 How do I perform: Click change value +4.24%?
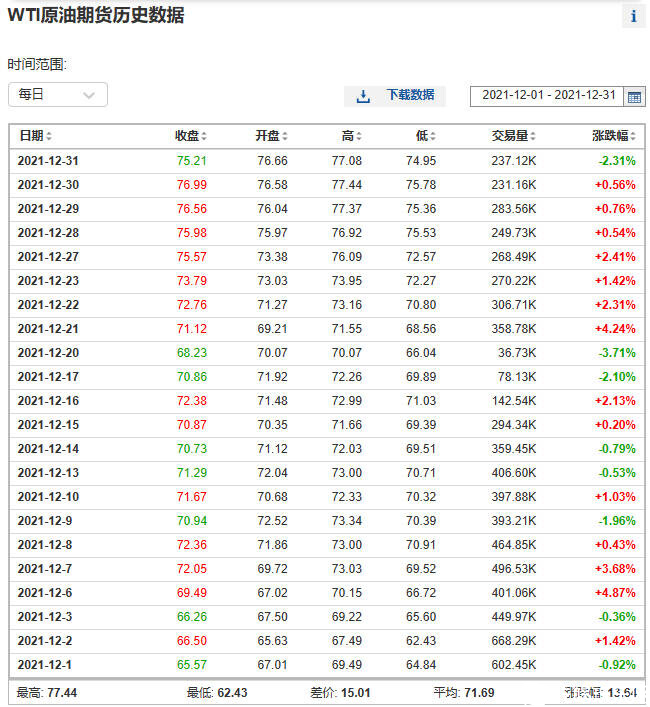pos(615,329)
